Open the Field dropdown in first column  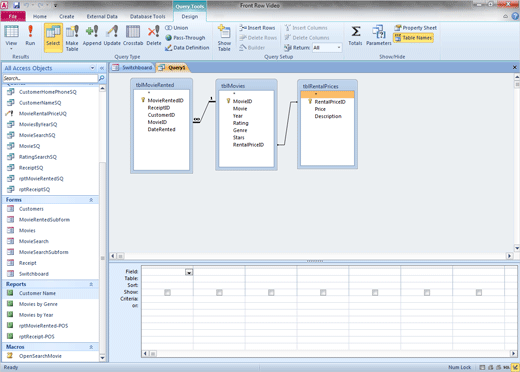click(189, 272)
